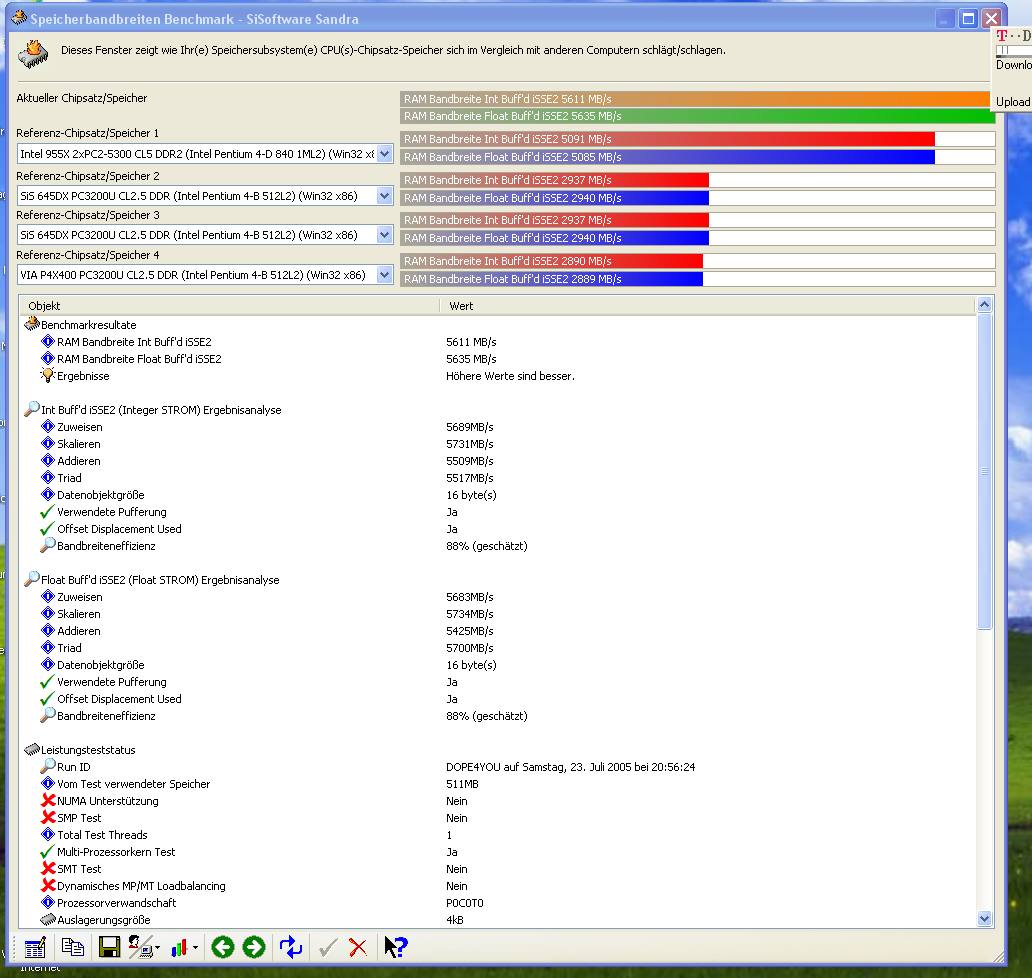Click the memory chip icon beside the description

(34, 54)
